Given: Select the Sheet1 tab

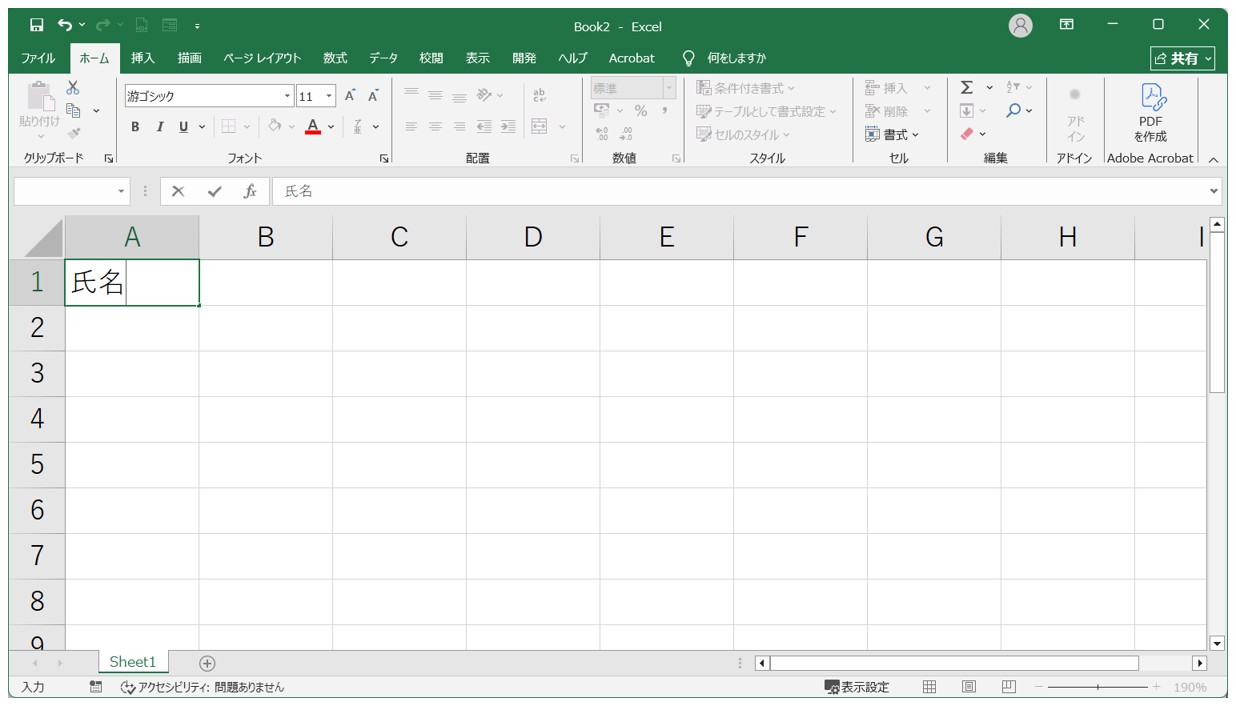Looking at the screenshot, I should [x=133, y=662].
